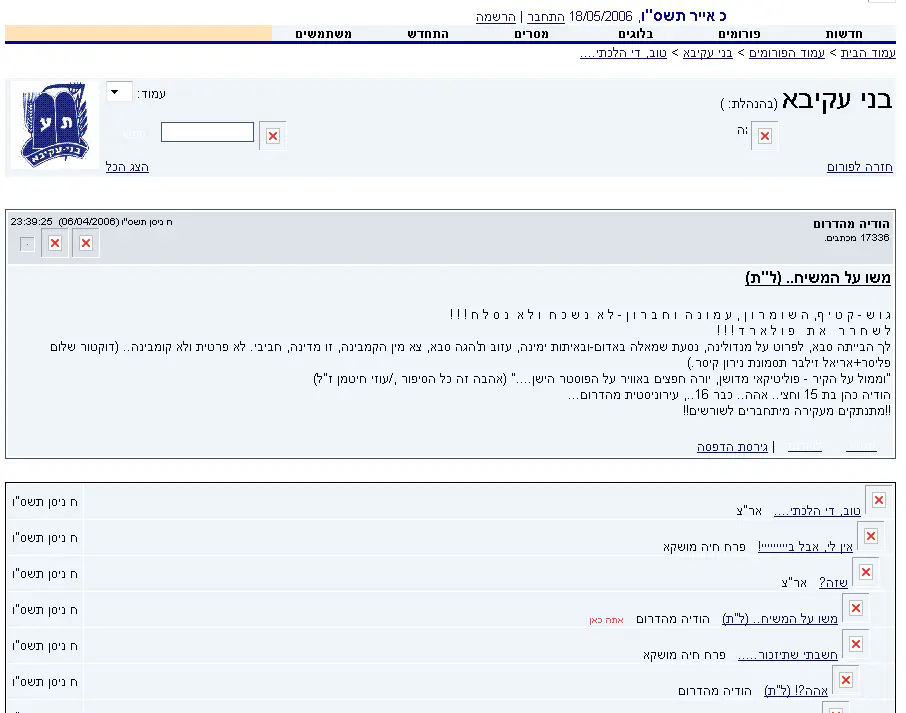Click the Bnei Akiva emblem logo

coord(54,125)
